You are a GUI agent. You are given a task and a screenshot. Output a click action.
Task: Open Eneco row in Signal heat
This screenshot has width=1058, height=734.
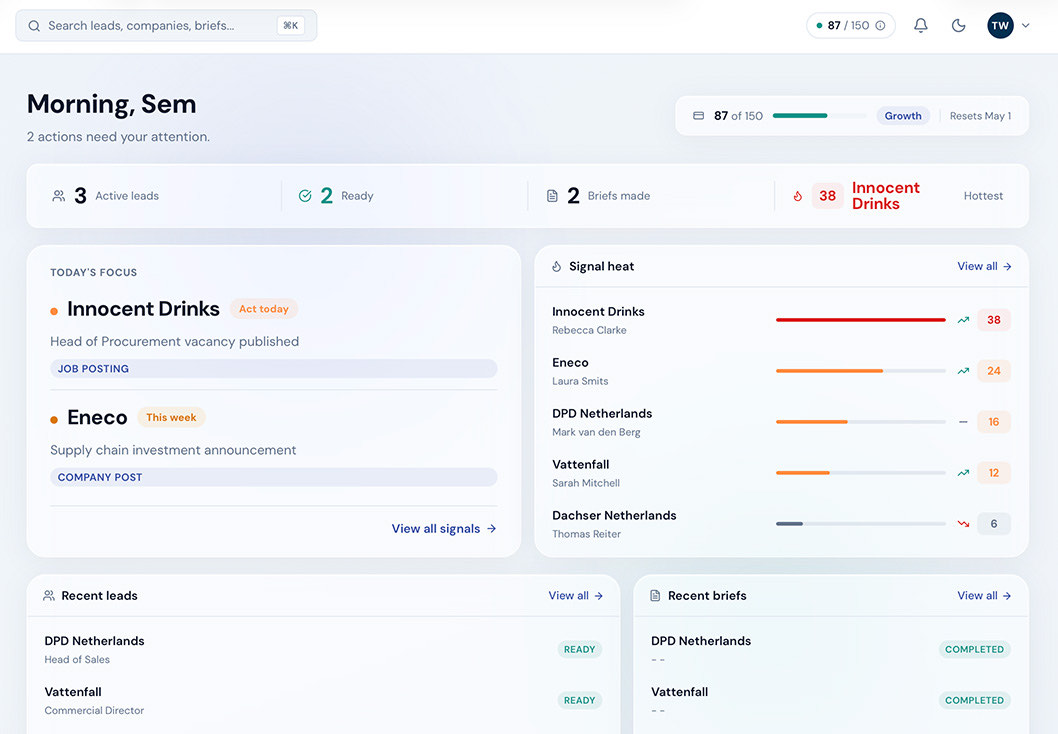(781, 371)
